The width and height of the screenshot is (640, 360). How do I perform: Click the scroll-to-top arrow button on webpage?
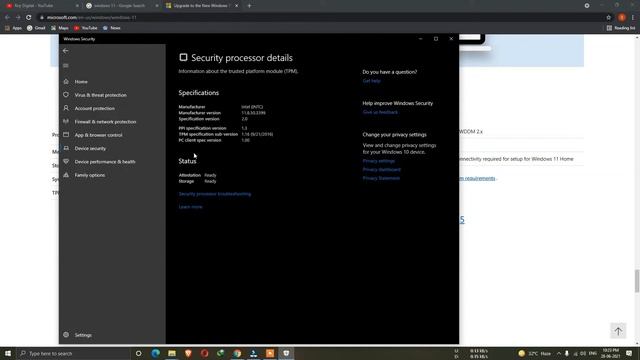pyautogui.click(x=618, y=331)
